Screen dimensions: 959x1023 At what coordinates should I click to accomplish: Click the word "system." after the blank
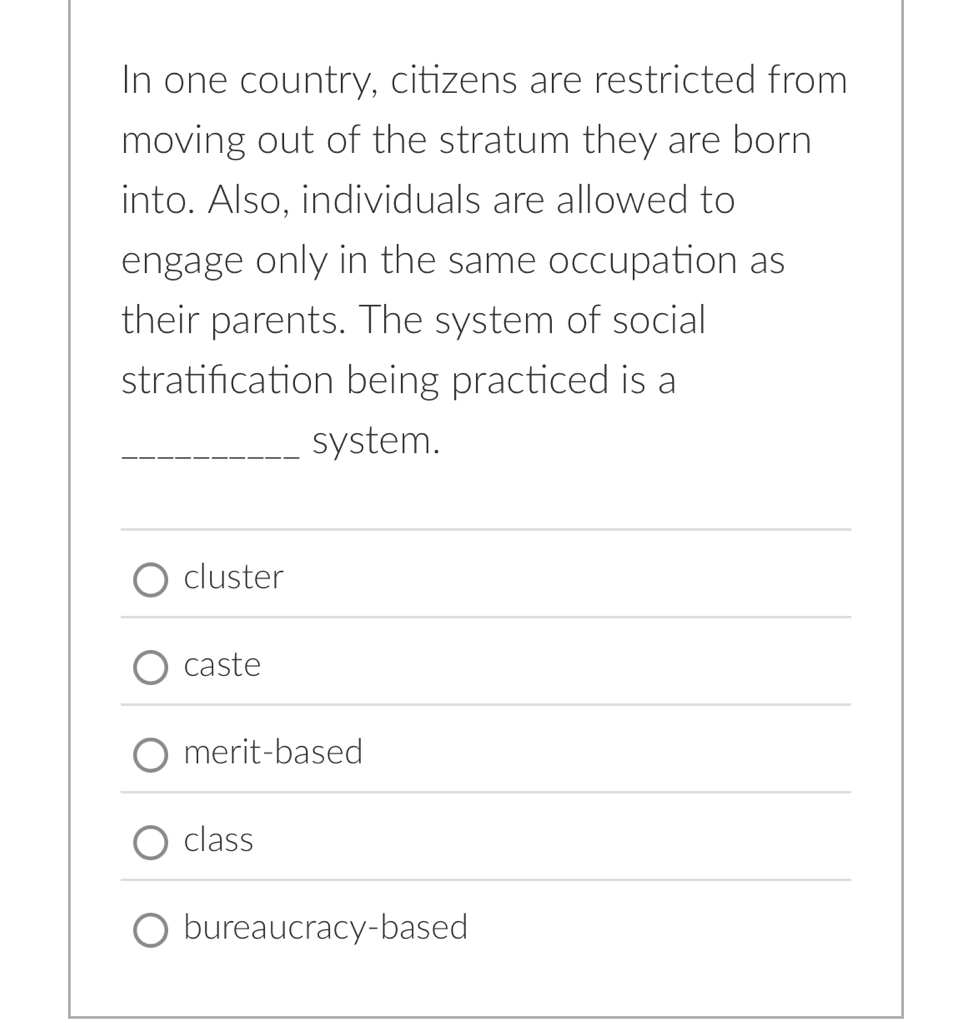[376, 441]
